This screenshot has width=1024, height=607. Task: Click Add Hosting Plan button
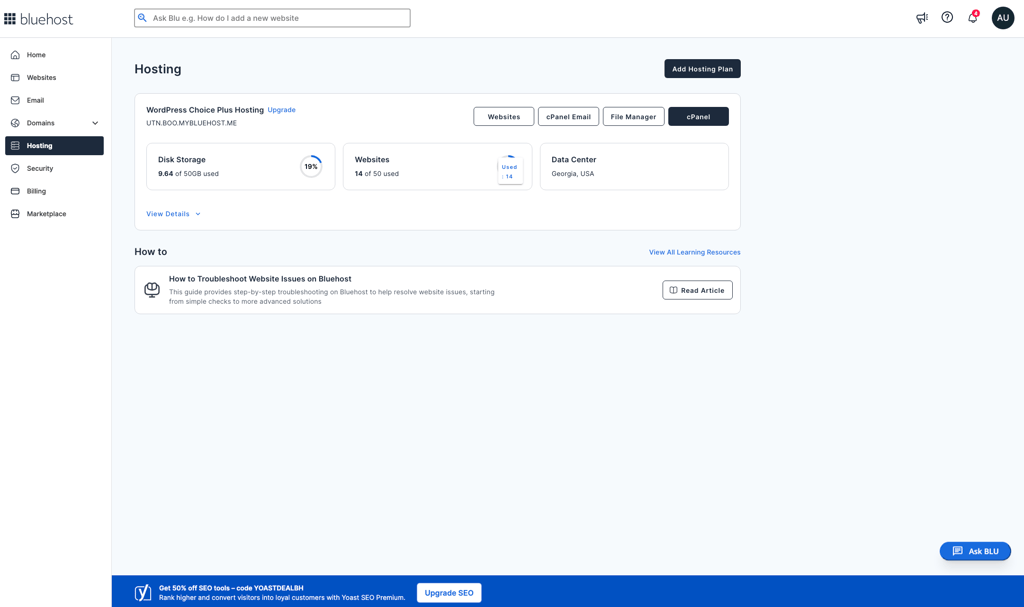[702, 69]
